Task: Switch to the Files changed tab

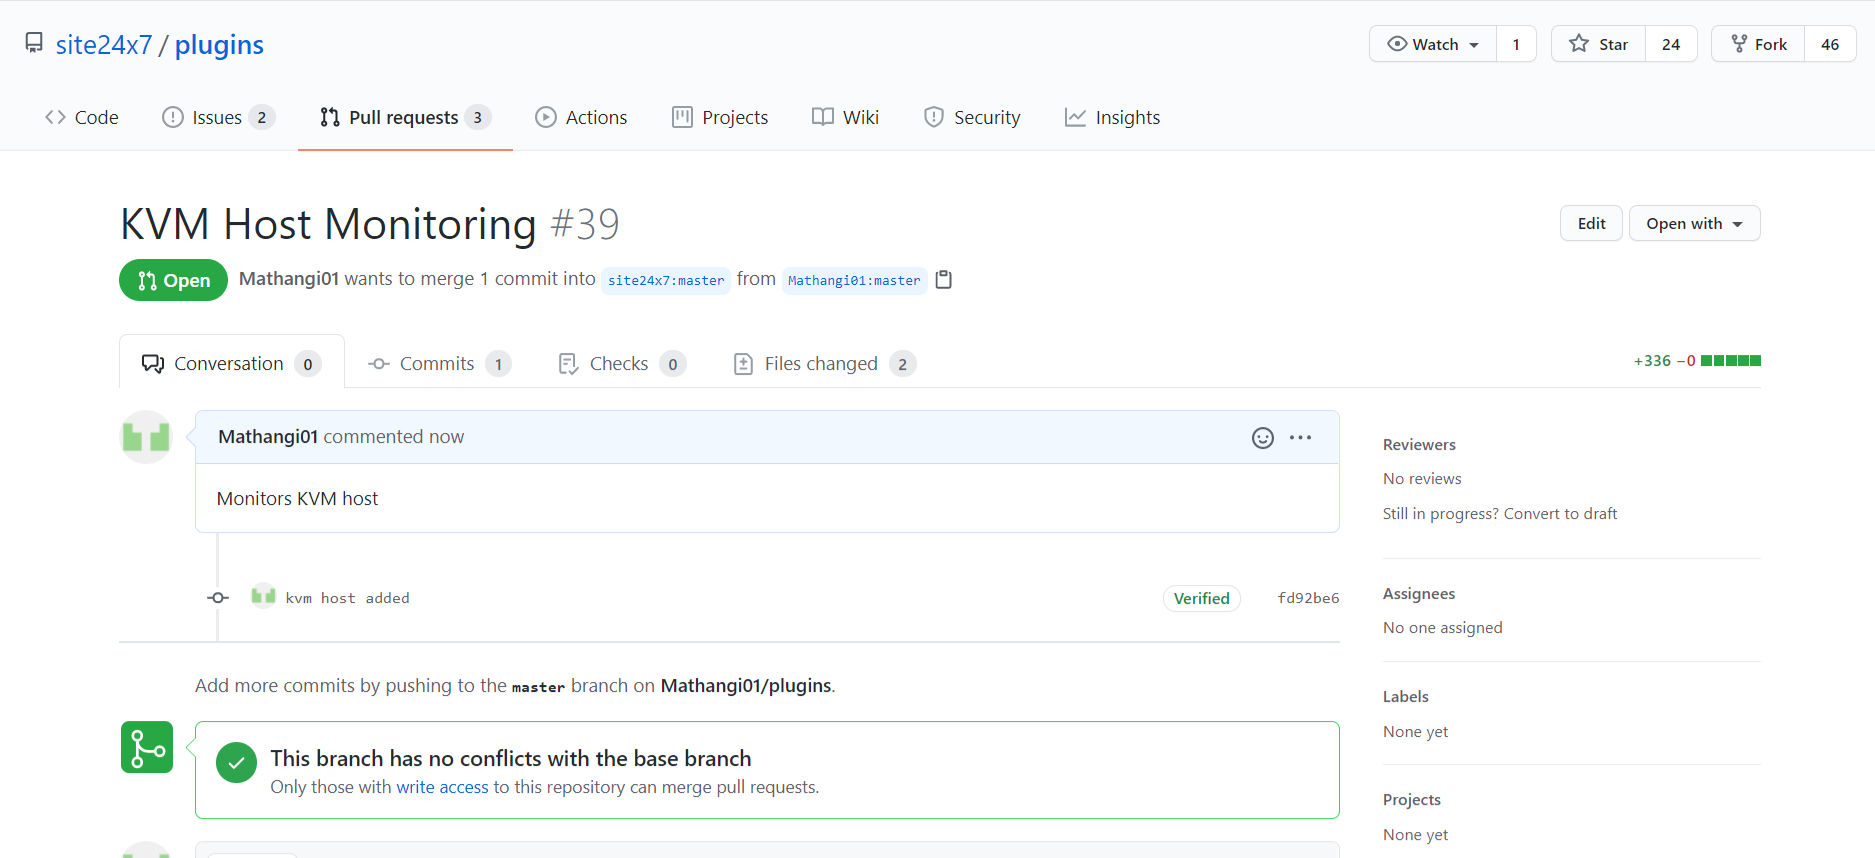Action: tap(823, 364)
